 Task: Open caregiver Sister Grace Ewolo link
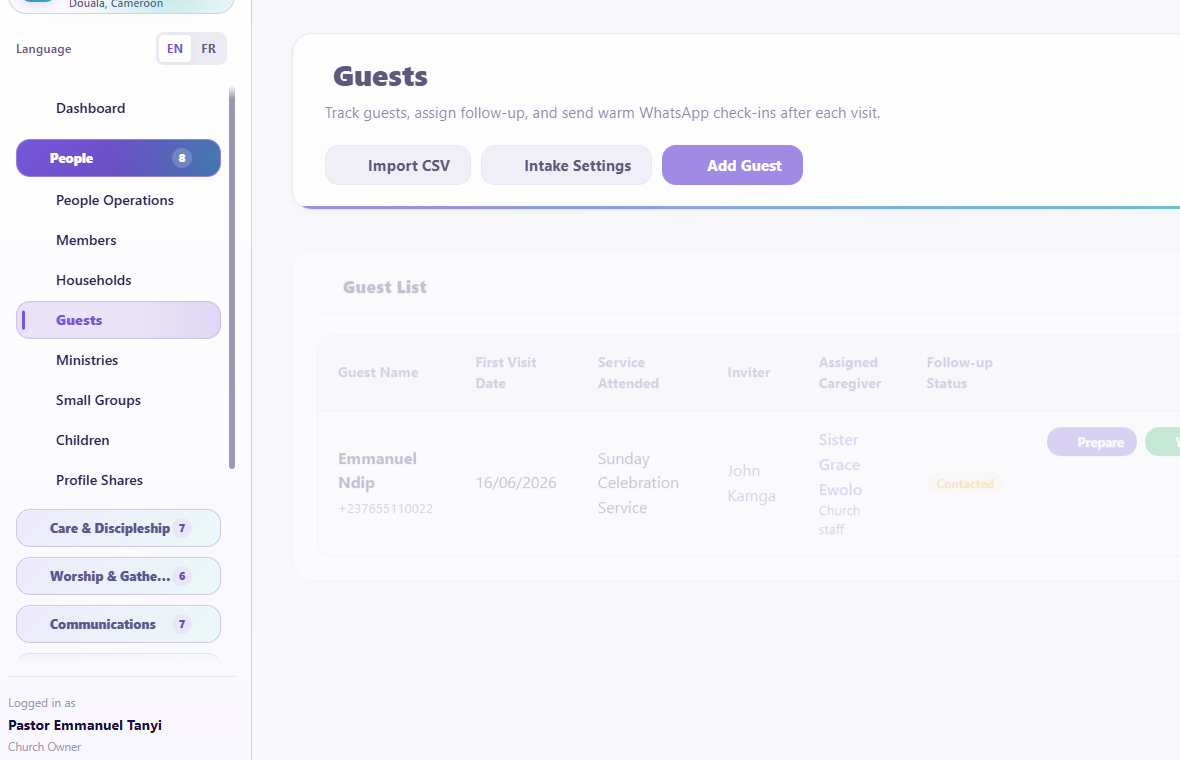coord(840,464)
